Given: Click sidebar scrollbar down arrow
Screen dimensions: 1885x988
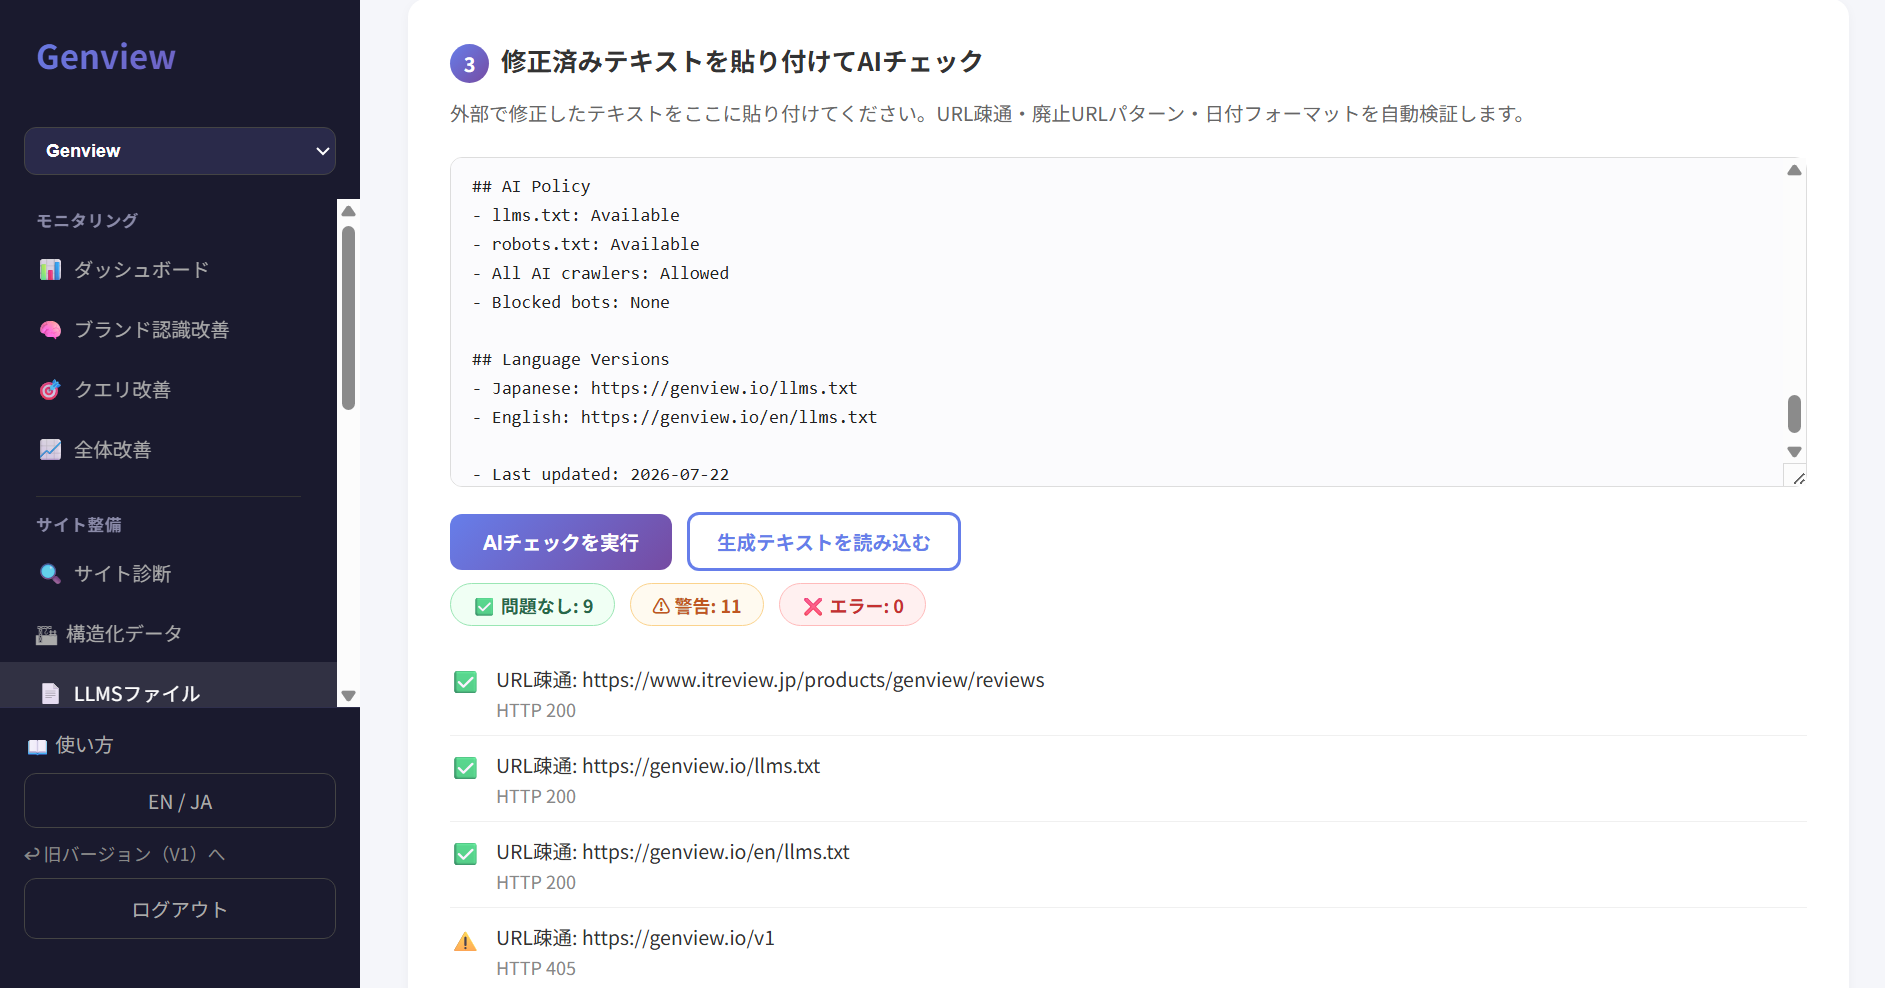Looking at the screenshot, I should (348, 696).
